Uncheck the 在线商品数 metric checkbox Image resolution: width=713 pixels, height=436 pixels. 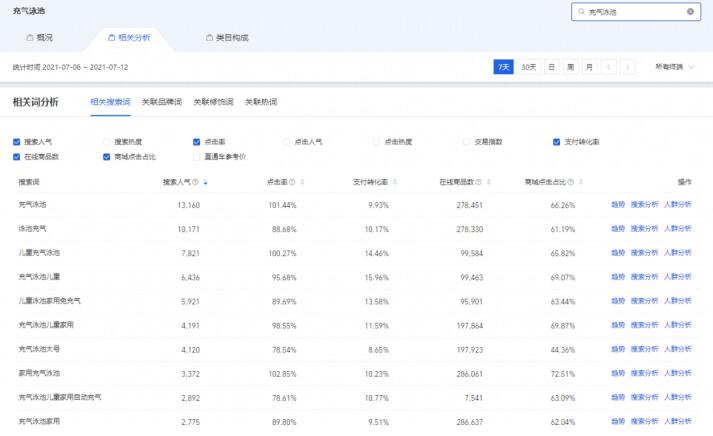(17, 157)
